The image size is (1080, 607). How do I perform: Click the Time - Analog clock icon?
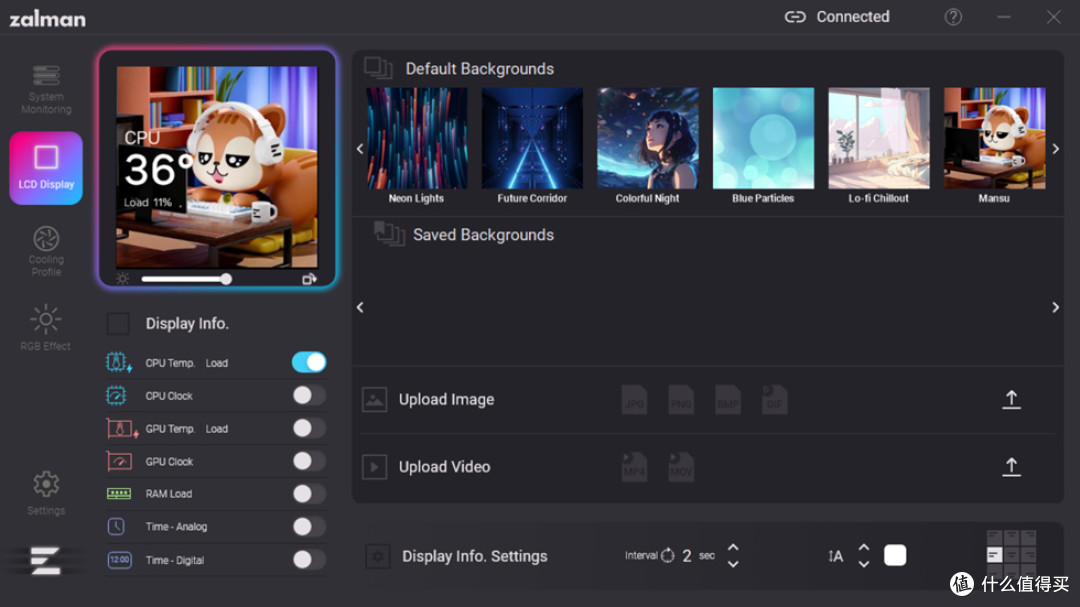click(x=116, y=526)
